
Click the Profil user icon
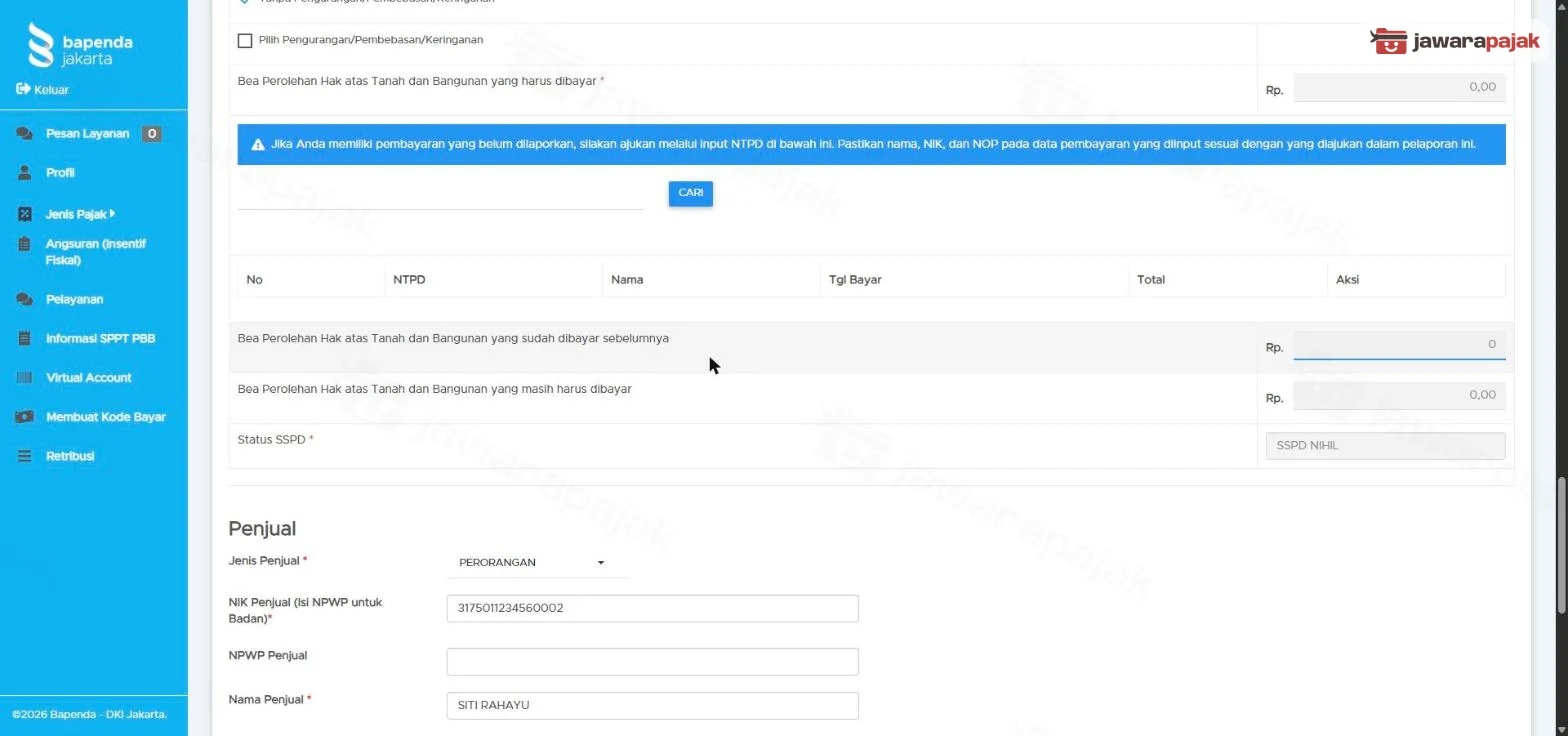pos(24,172)
